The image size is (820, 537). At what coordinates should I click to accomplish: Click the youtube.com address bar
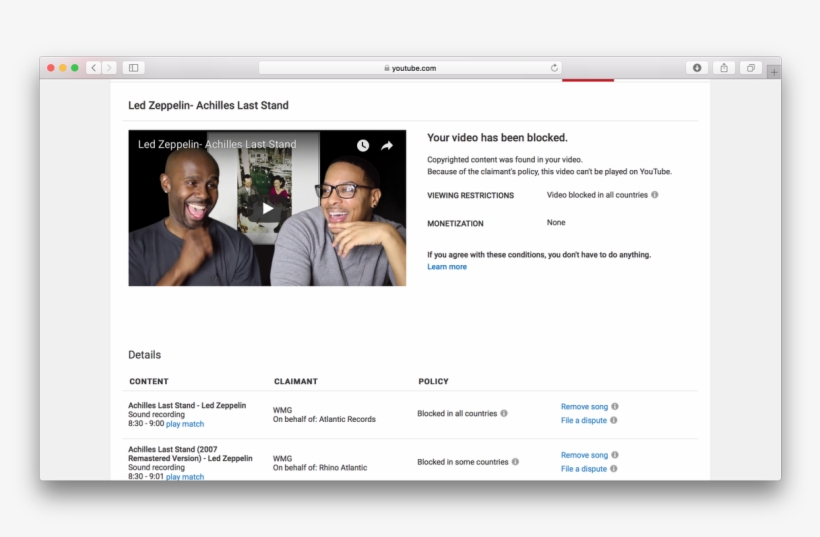(x=410, y=68)
